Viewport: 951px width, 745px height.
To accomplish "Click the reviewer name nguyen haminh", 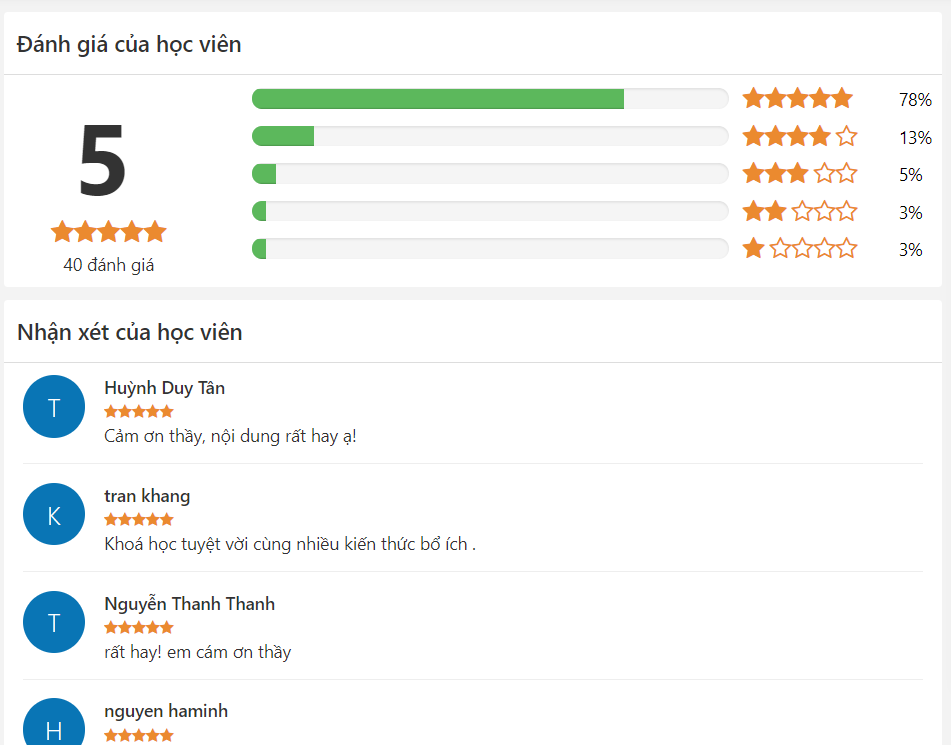I will point(166,711).
